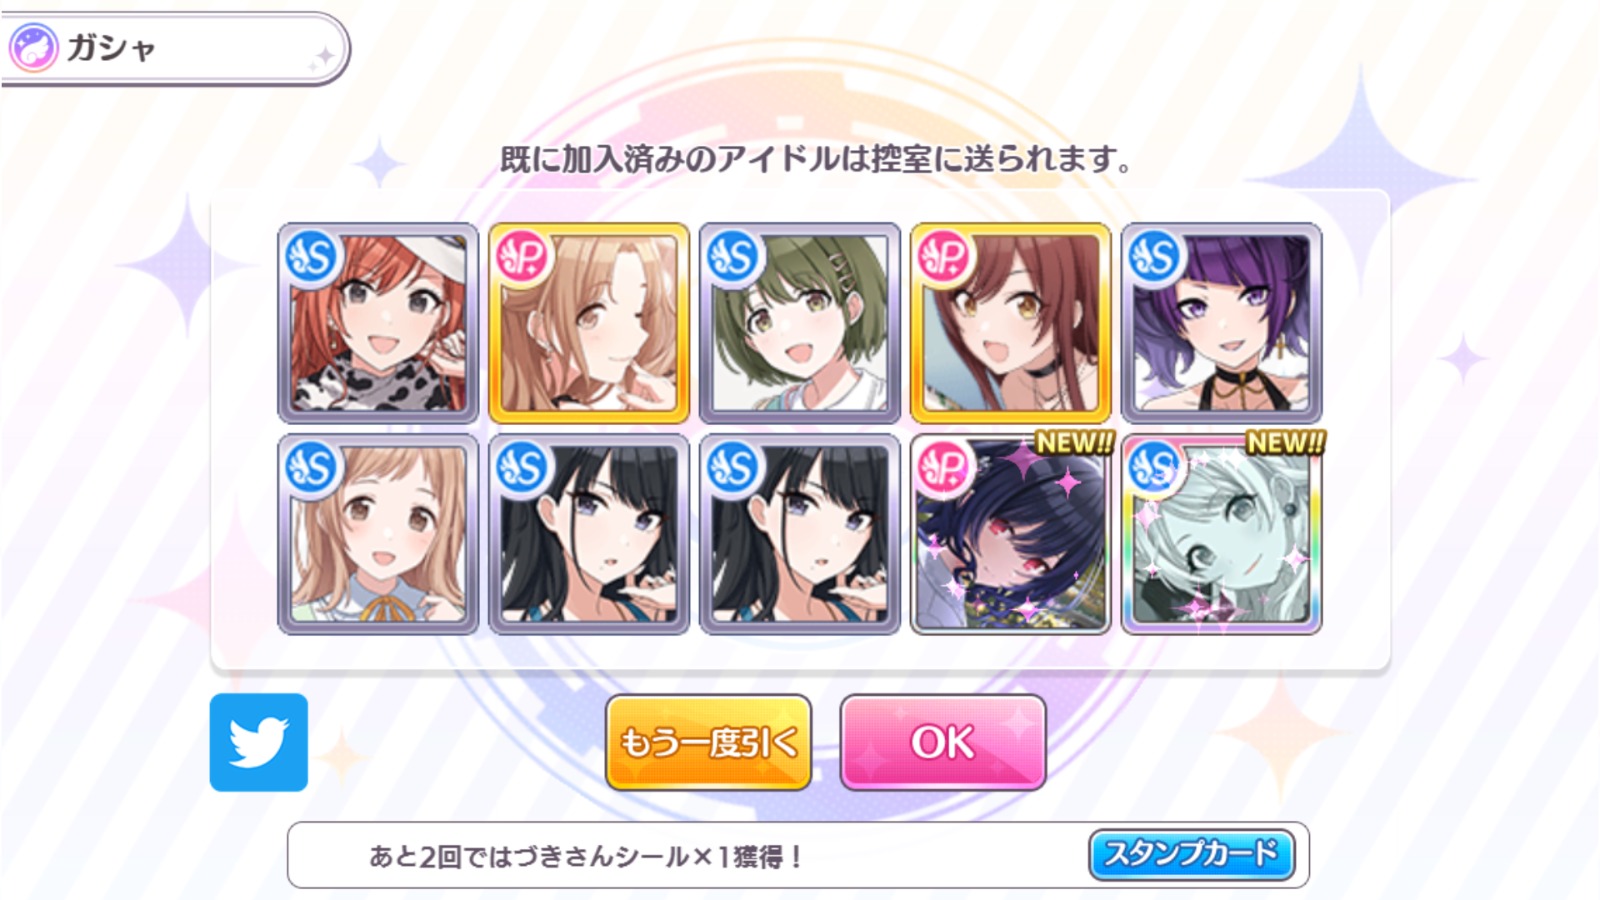
Task: Select the NEW rainbow-framed silver idol card
Action: pyautogui.click(x=1222, y=534)
